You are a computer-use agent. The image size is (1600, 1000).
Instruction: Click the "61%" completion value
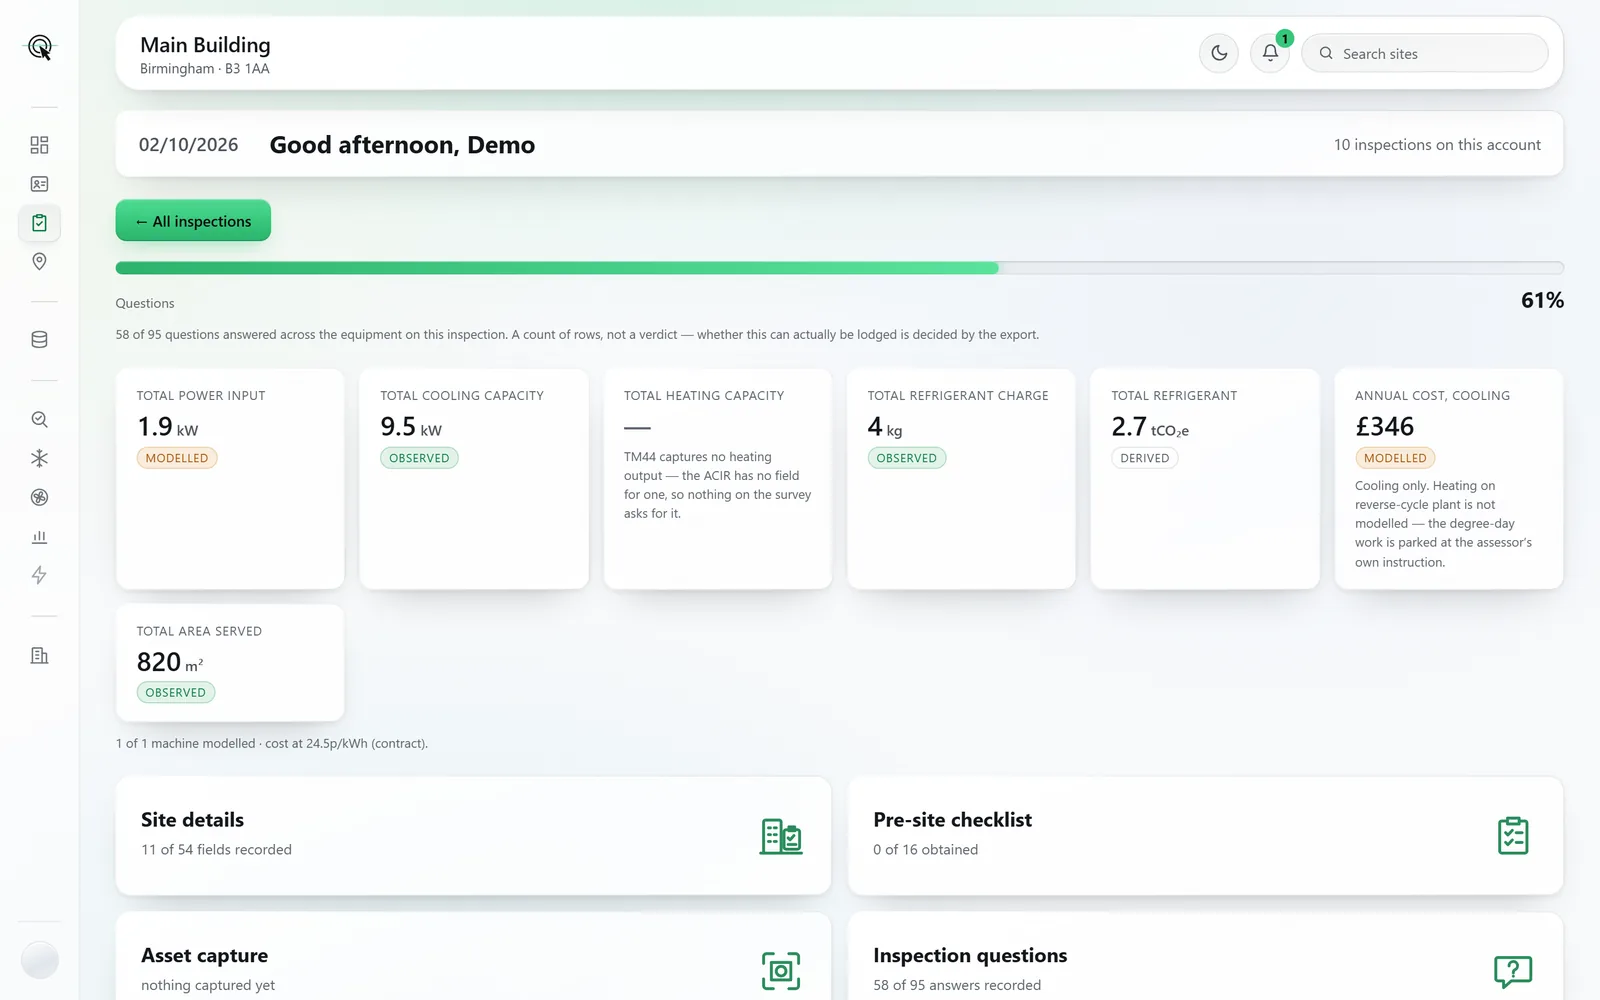(1542, 300)
